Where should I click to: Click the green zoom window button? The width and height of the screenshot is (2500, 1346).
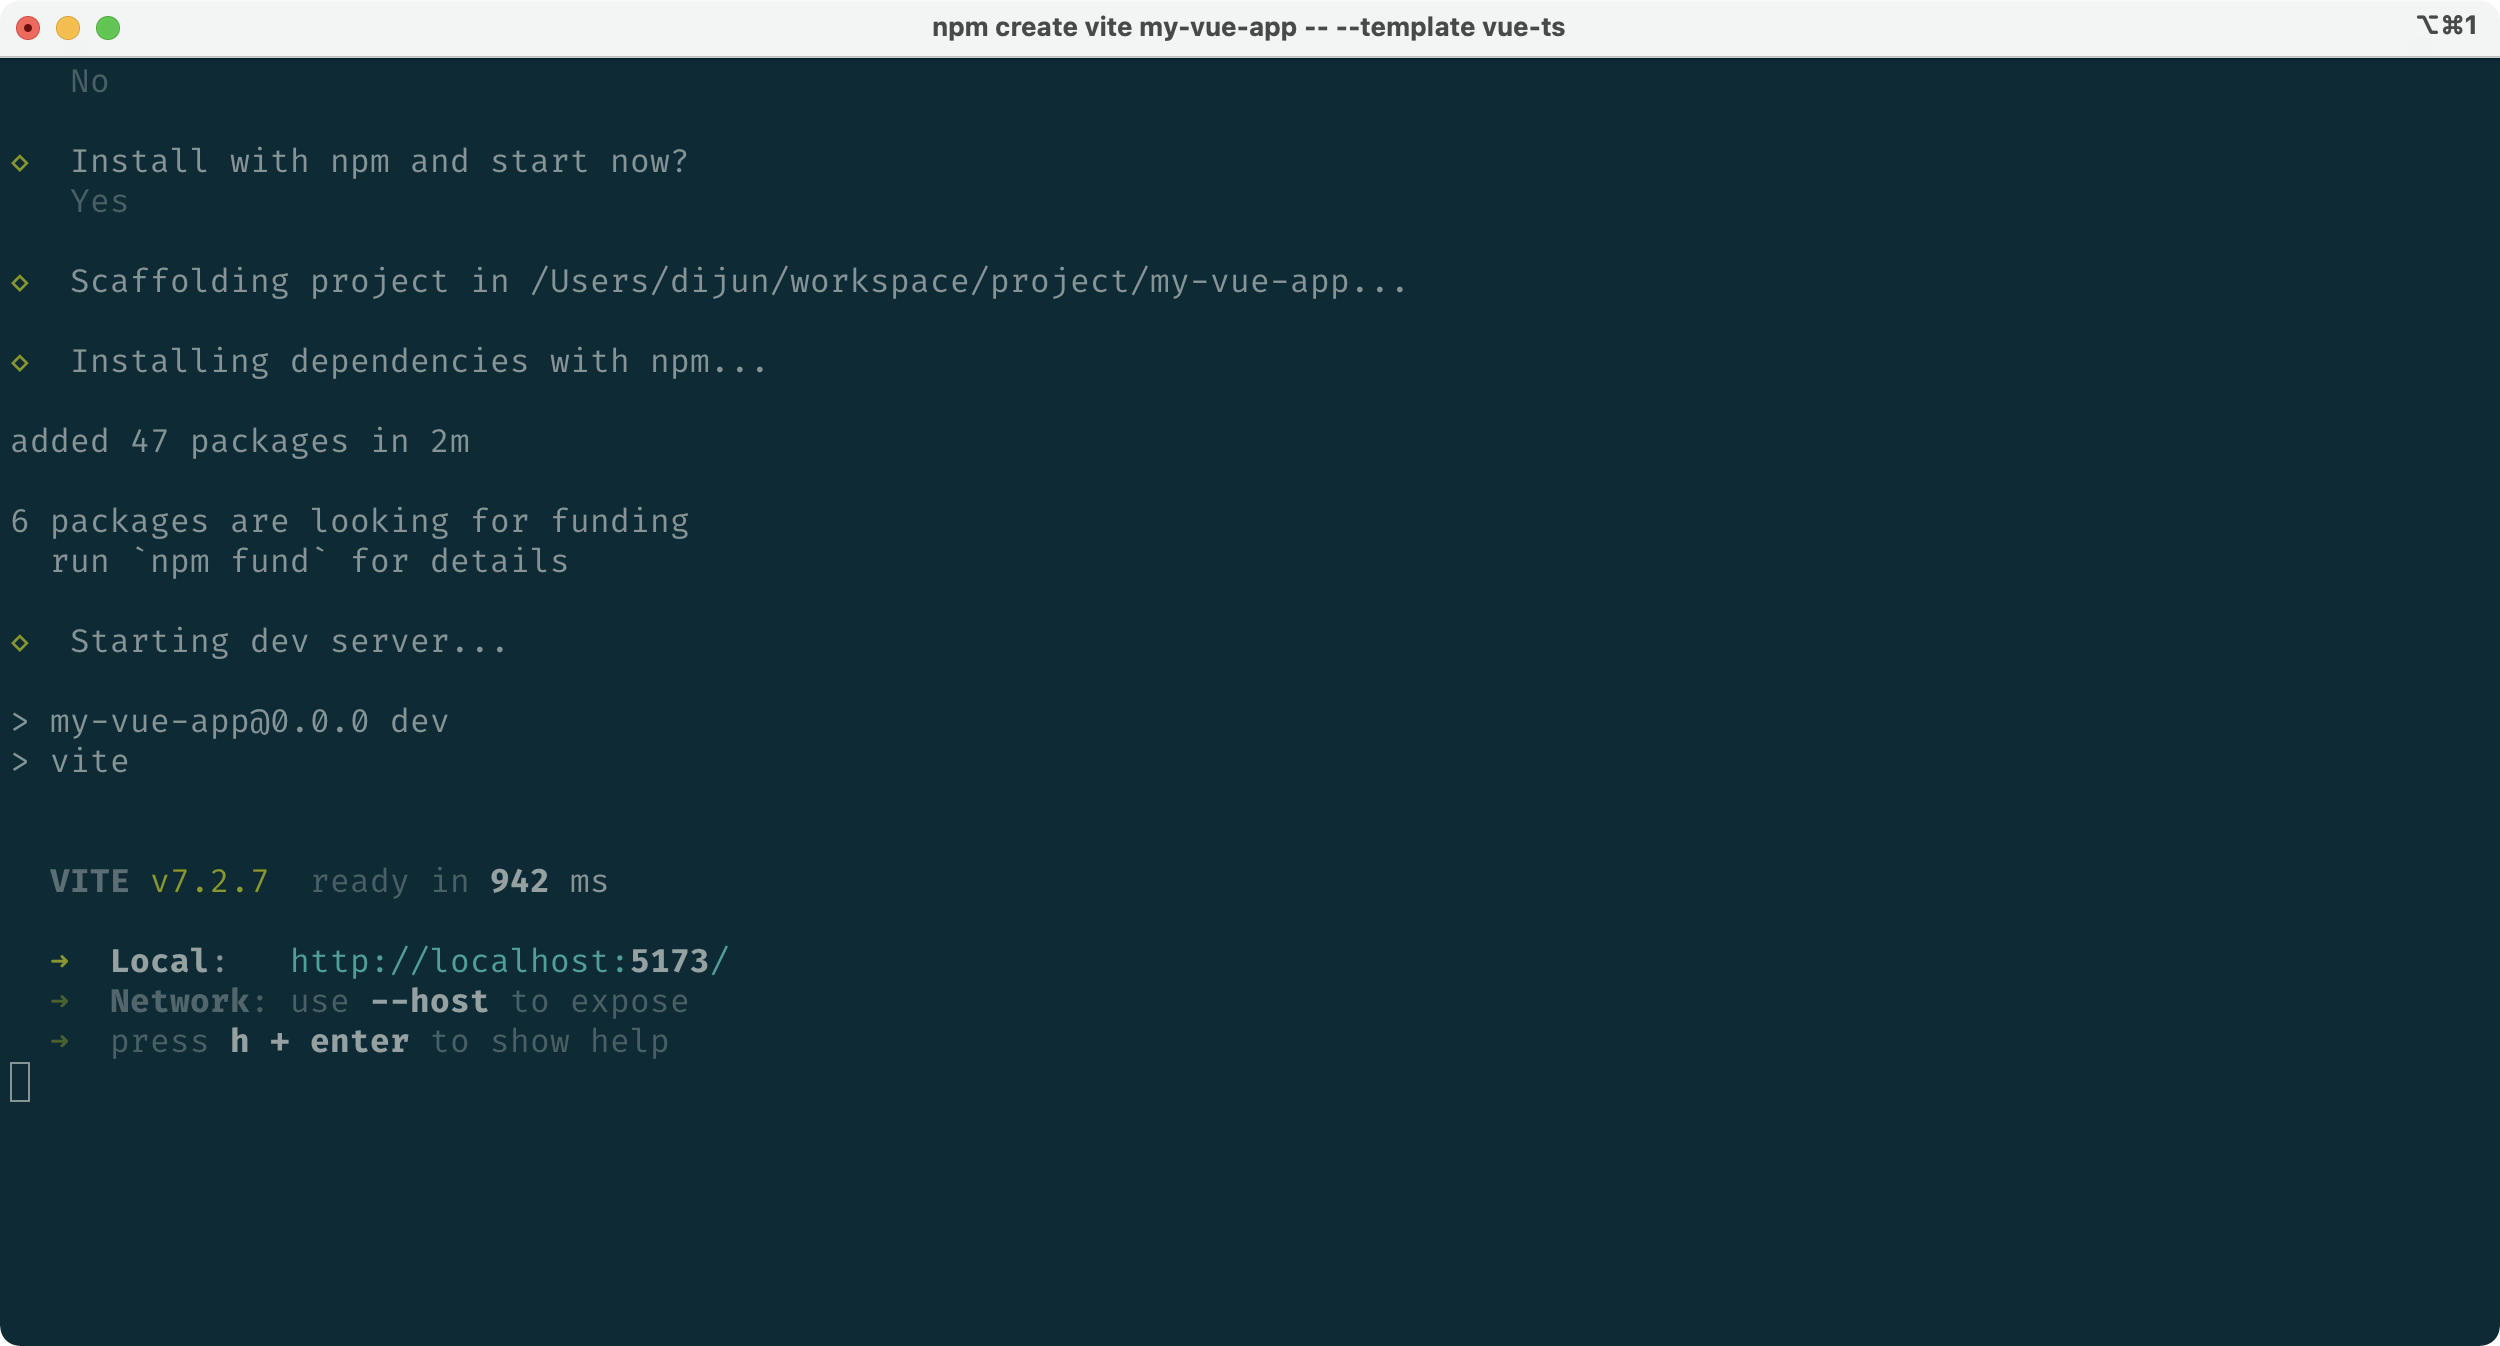coord(108,28)
